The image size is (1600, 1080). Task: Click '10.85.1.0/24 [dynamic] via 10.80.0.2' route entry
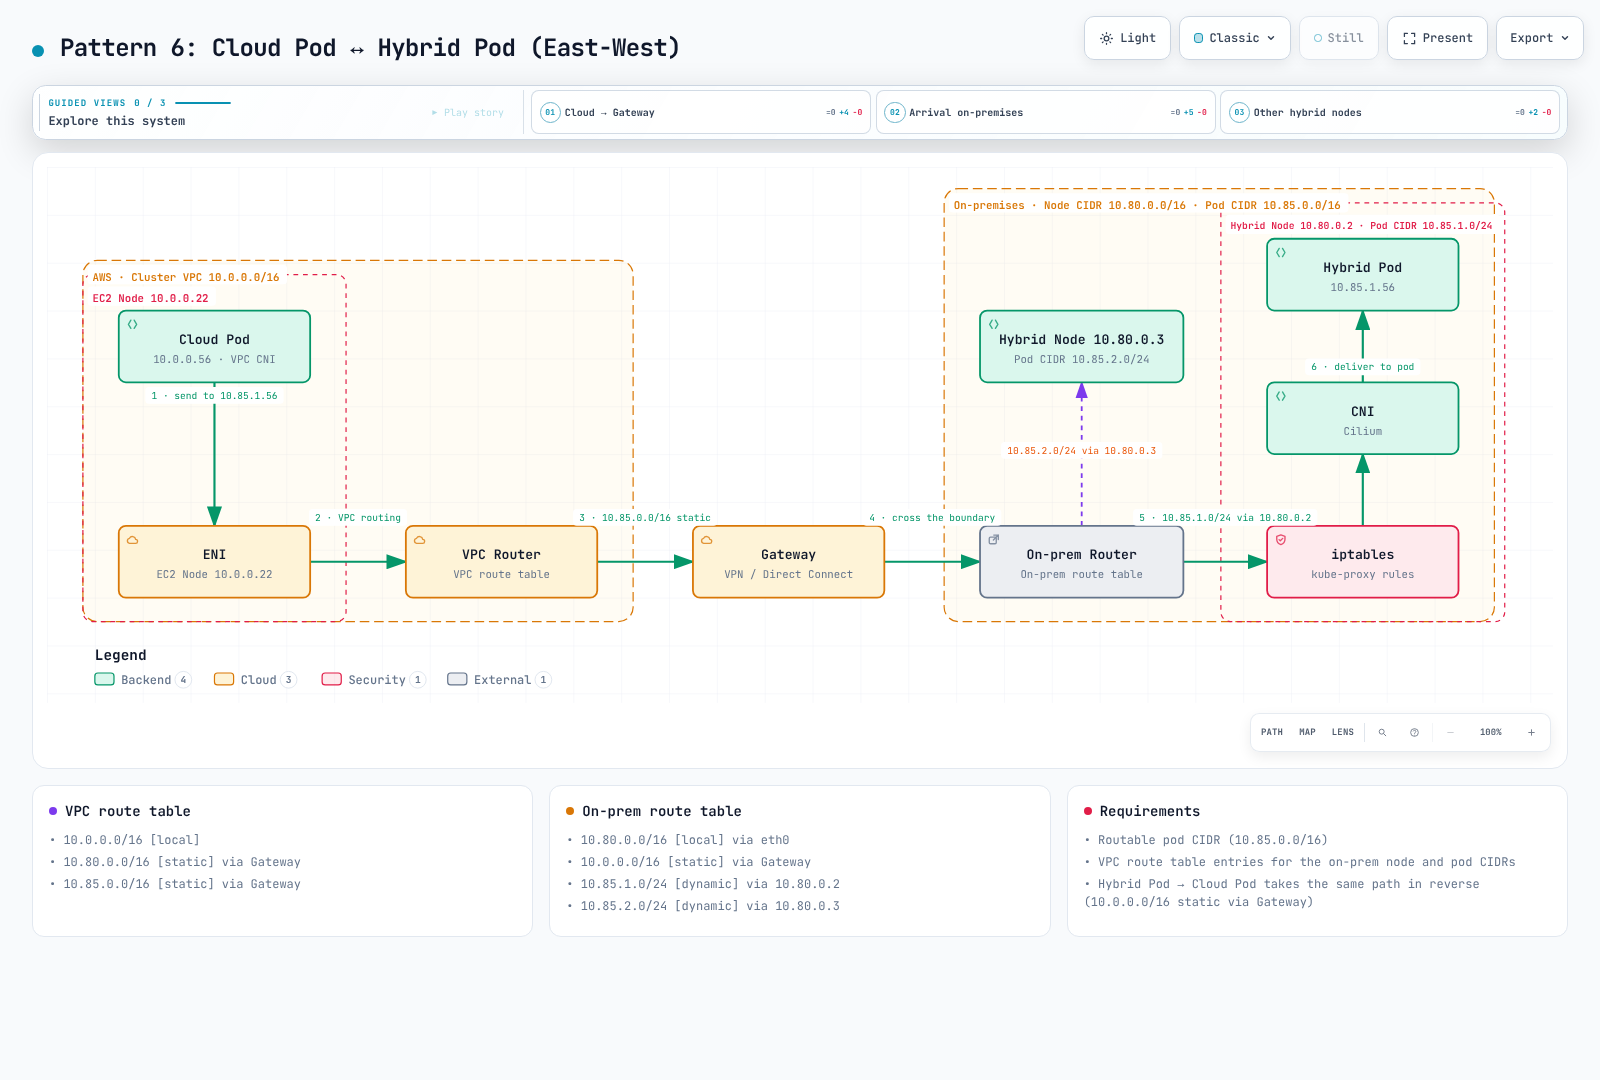[710, 884]
